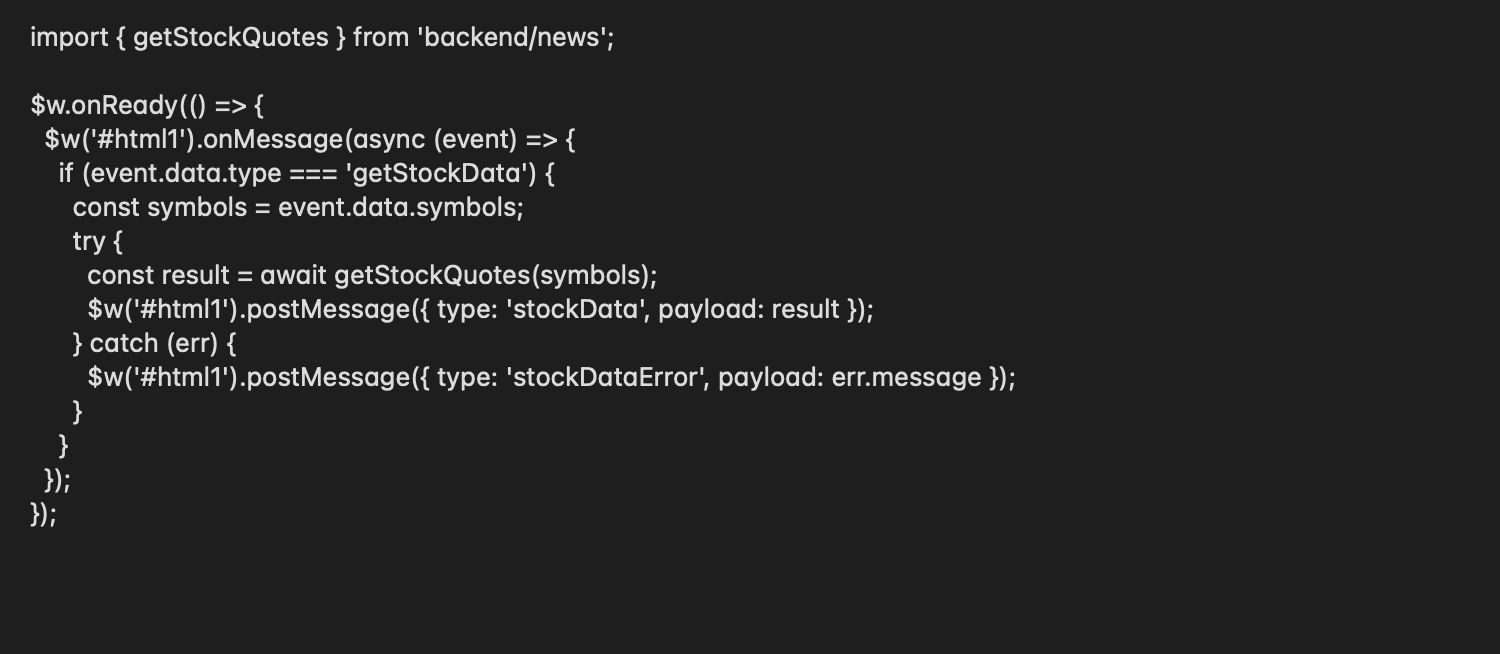Click payload: result in first postMessage
The image size is (1500, 654).
point(749,310)
